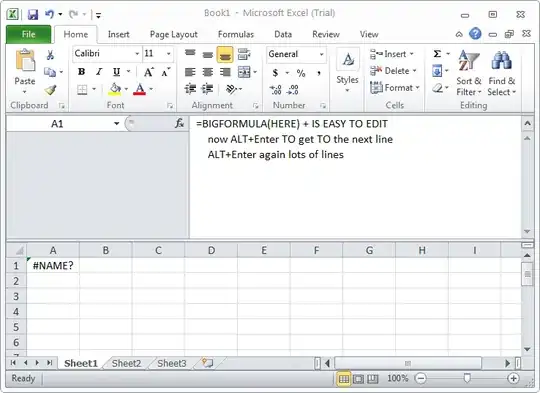Click the Top Align icon

click(x=190, y=54)
